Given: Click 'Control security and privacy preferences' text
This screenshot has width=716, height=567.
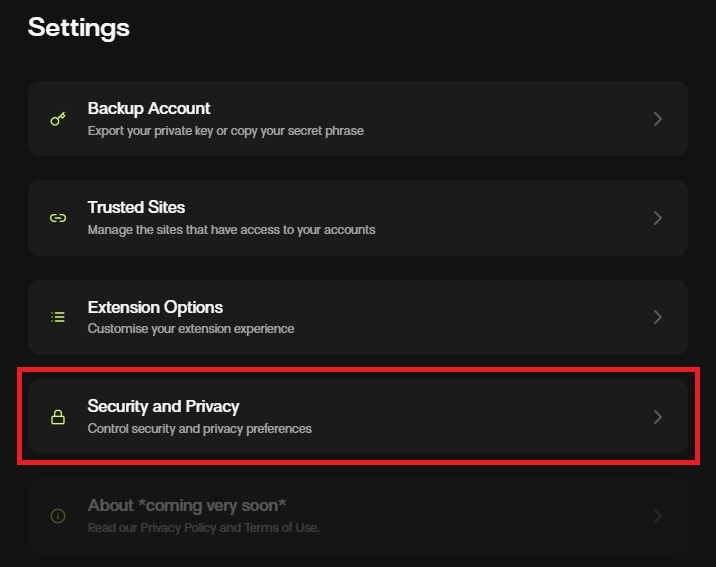Looking at the screenshot, I should click(200, 428).
